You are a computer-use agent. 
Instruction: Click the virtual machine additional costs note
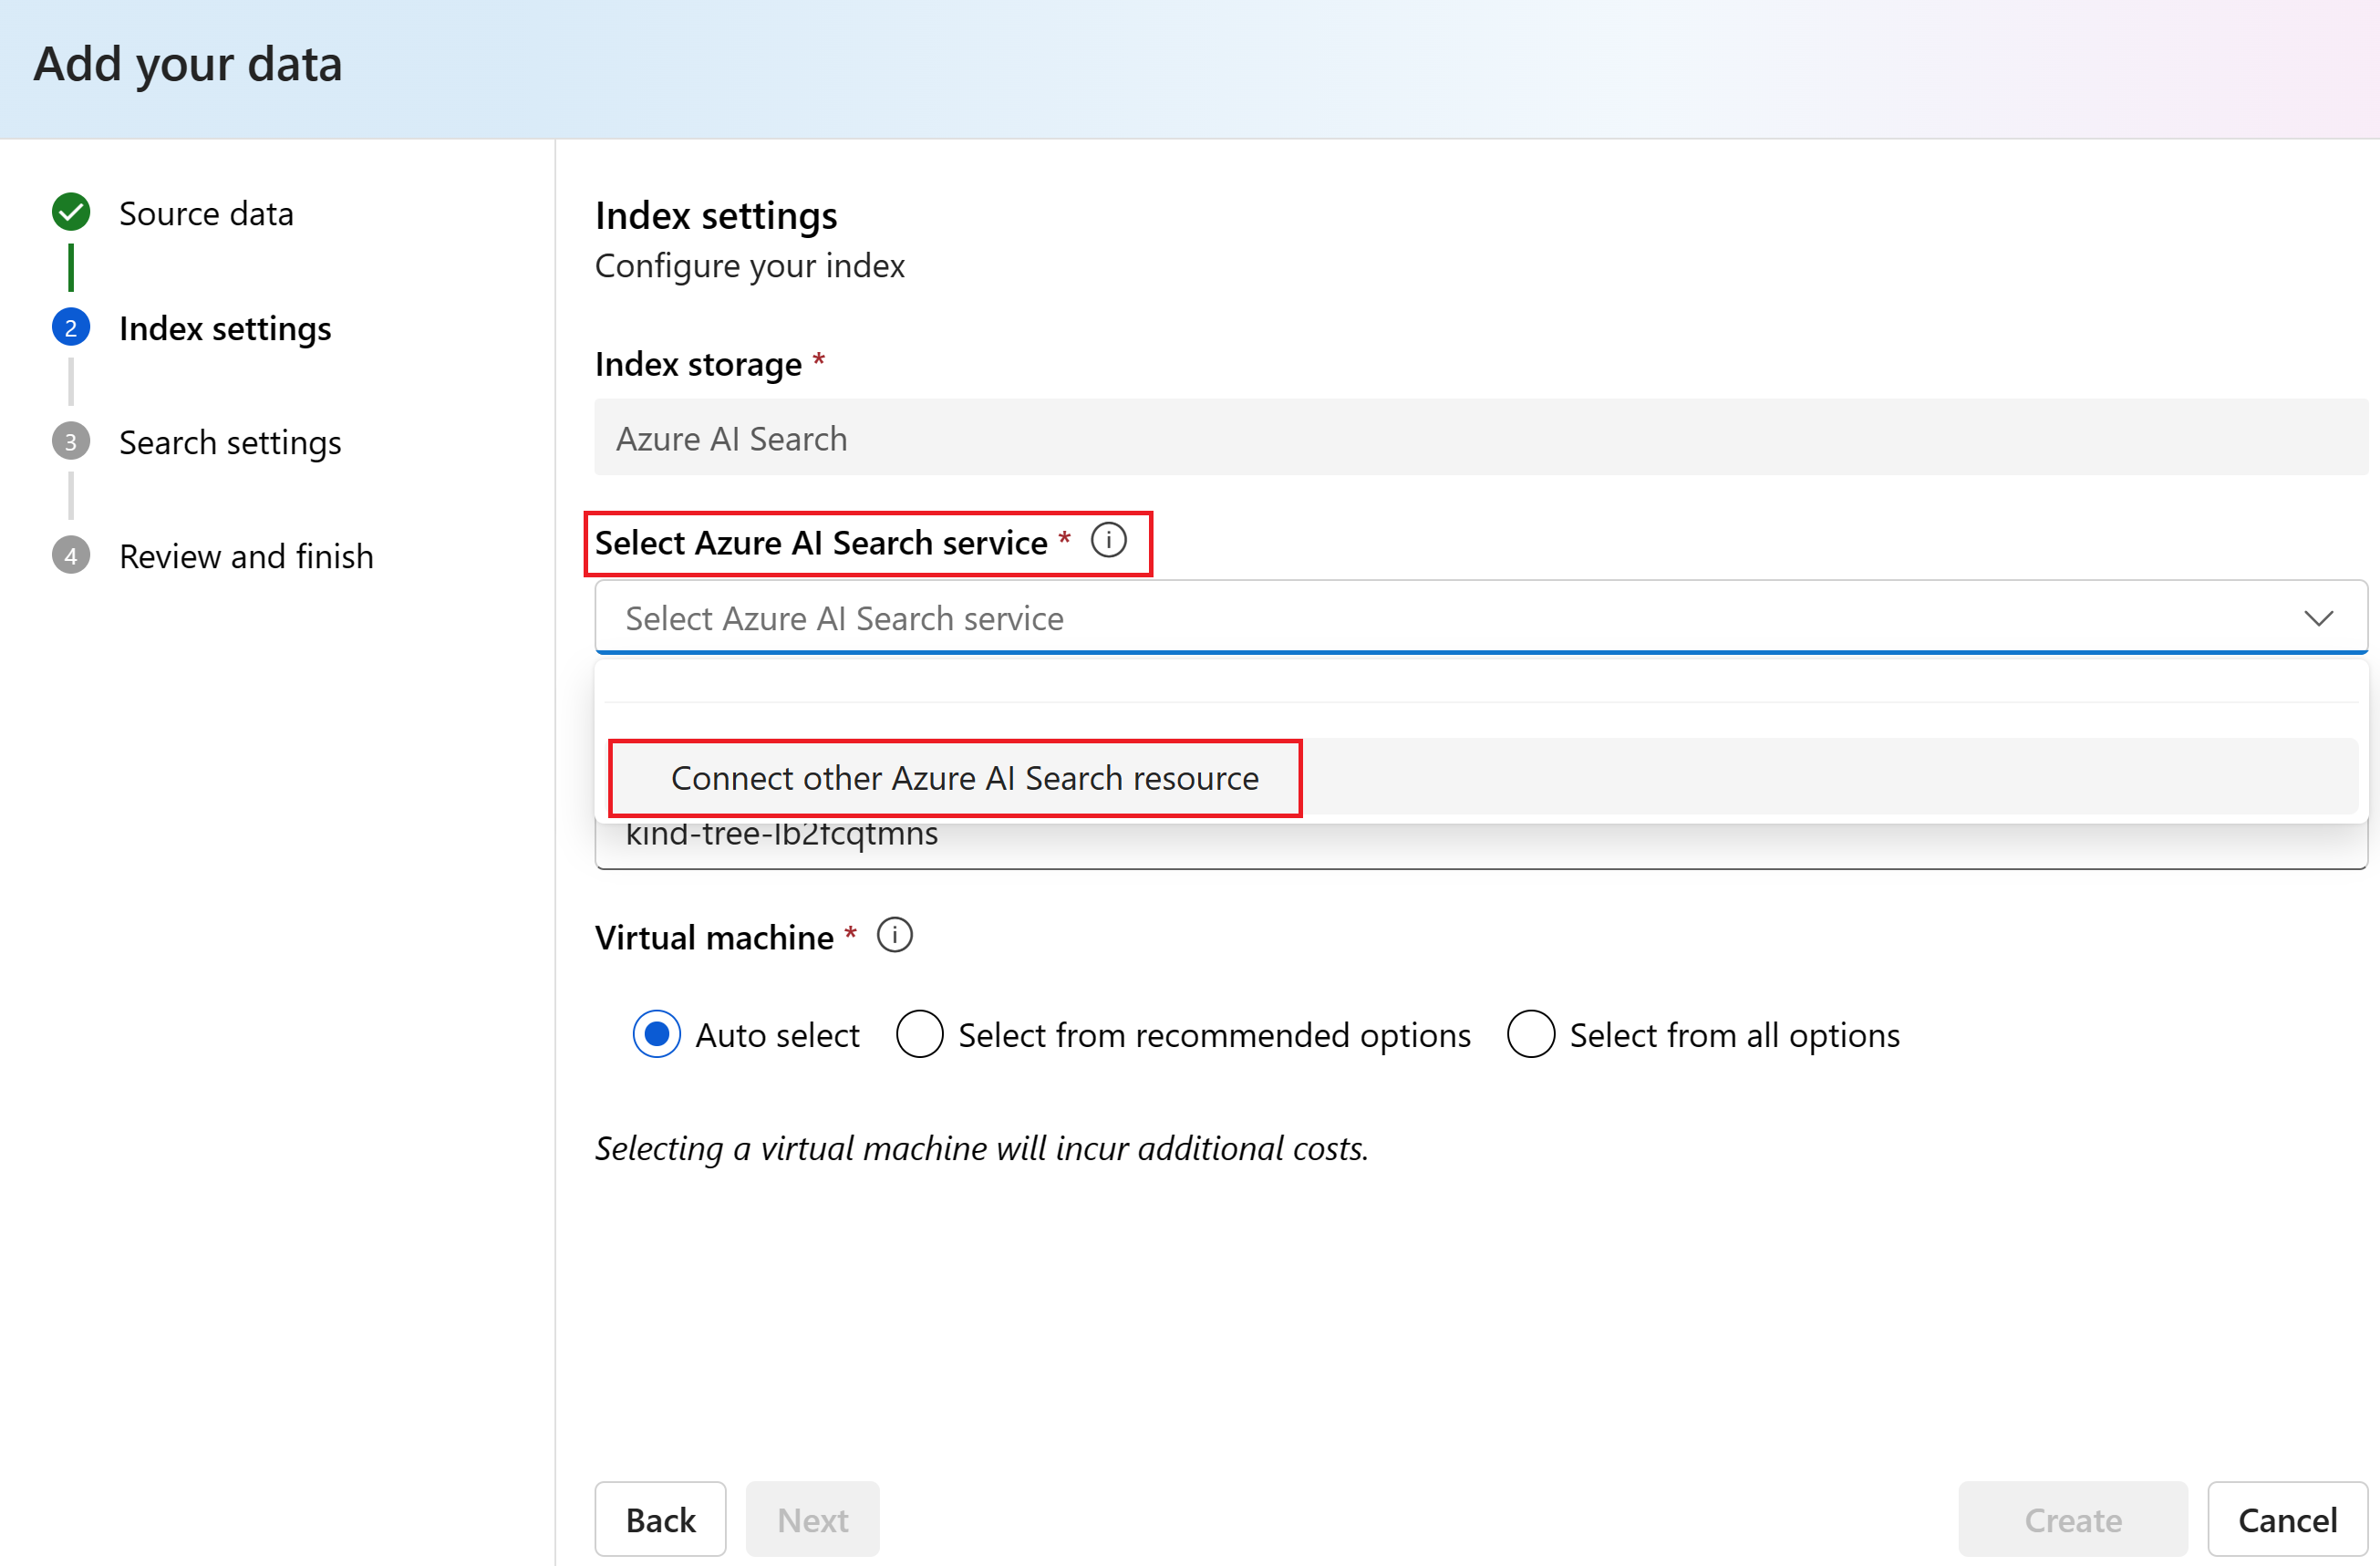(x=981, y=1148)
